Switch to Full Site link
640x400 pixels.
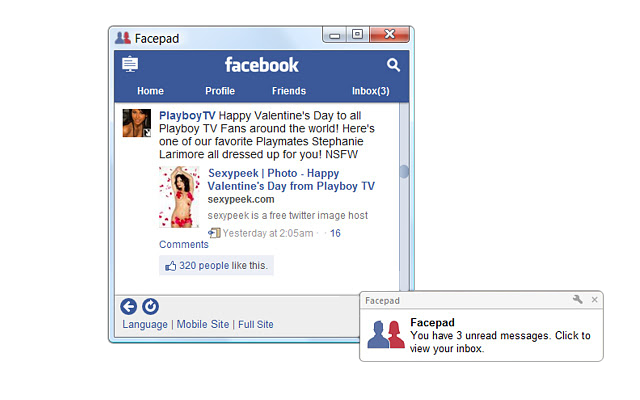click(x=256, y=324)
